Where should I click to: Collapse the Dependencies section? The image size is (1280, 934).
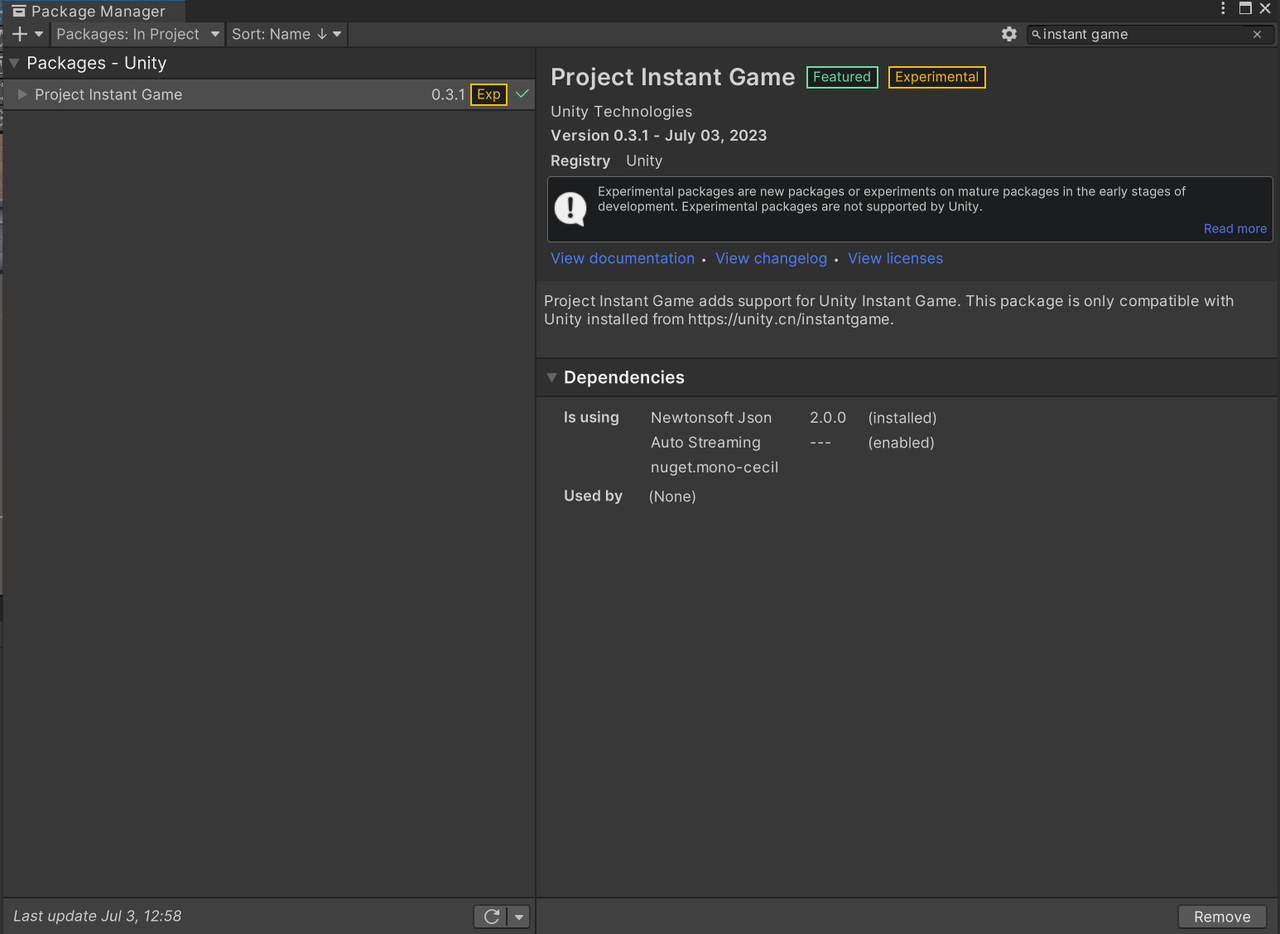point(551,377)
